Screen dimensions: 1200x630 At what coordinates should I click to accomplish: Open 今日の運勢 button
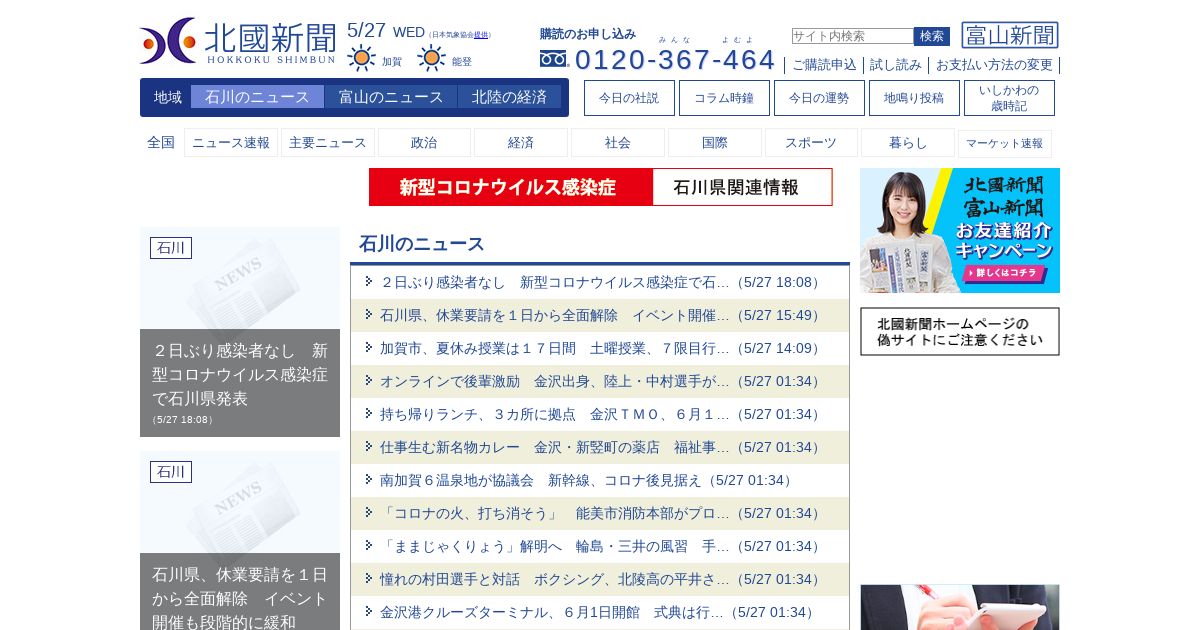[x=819, y=98]
